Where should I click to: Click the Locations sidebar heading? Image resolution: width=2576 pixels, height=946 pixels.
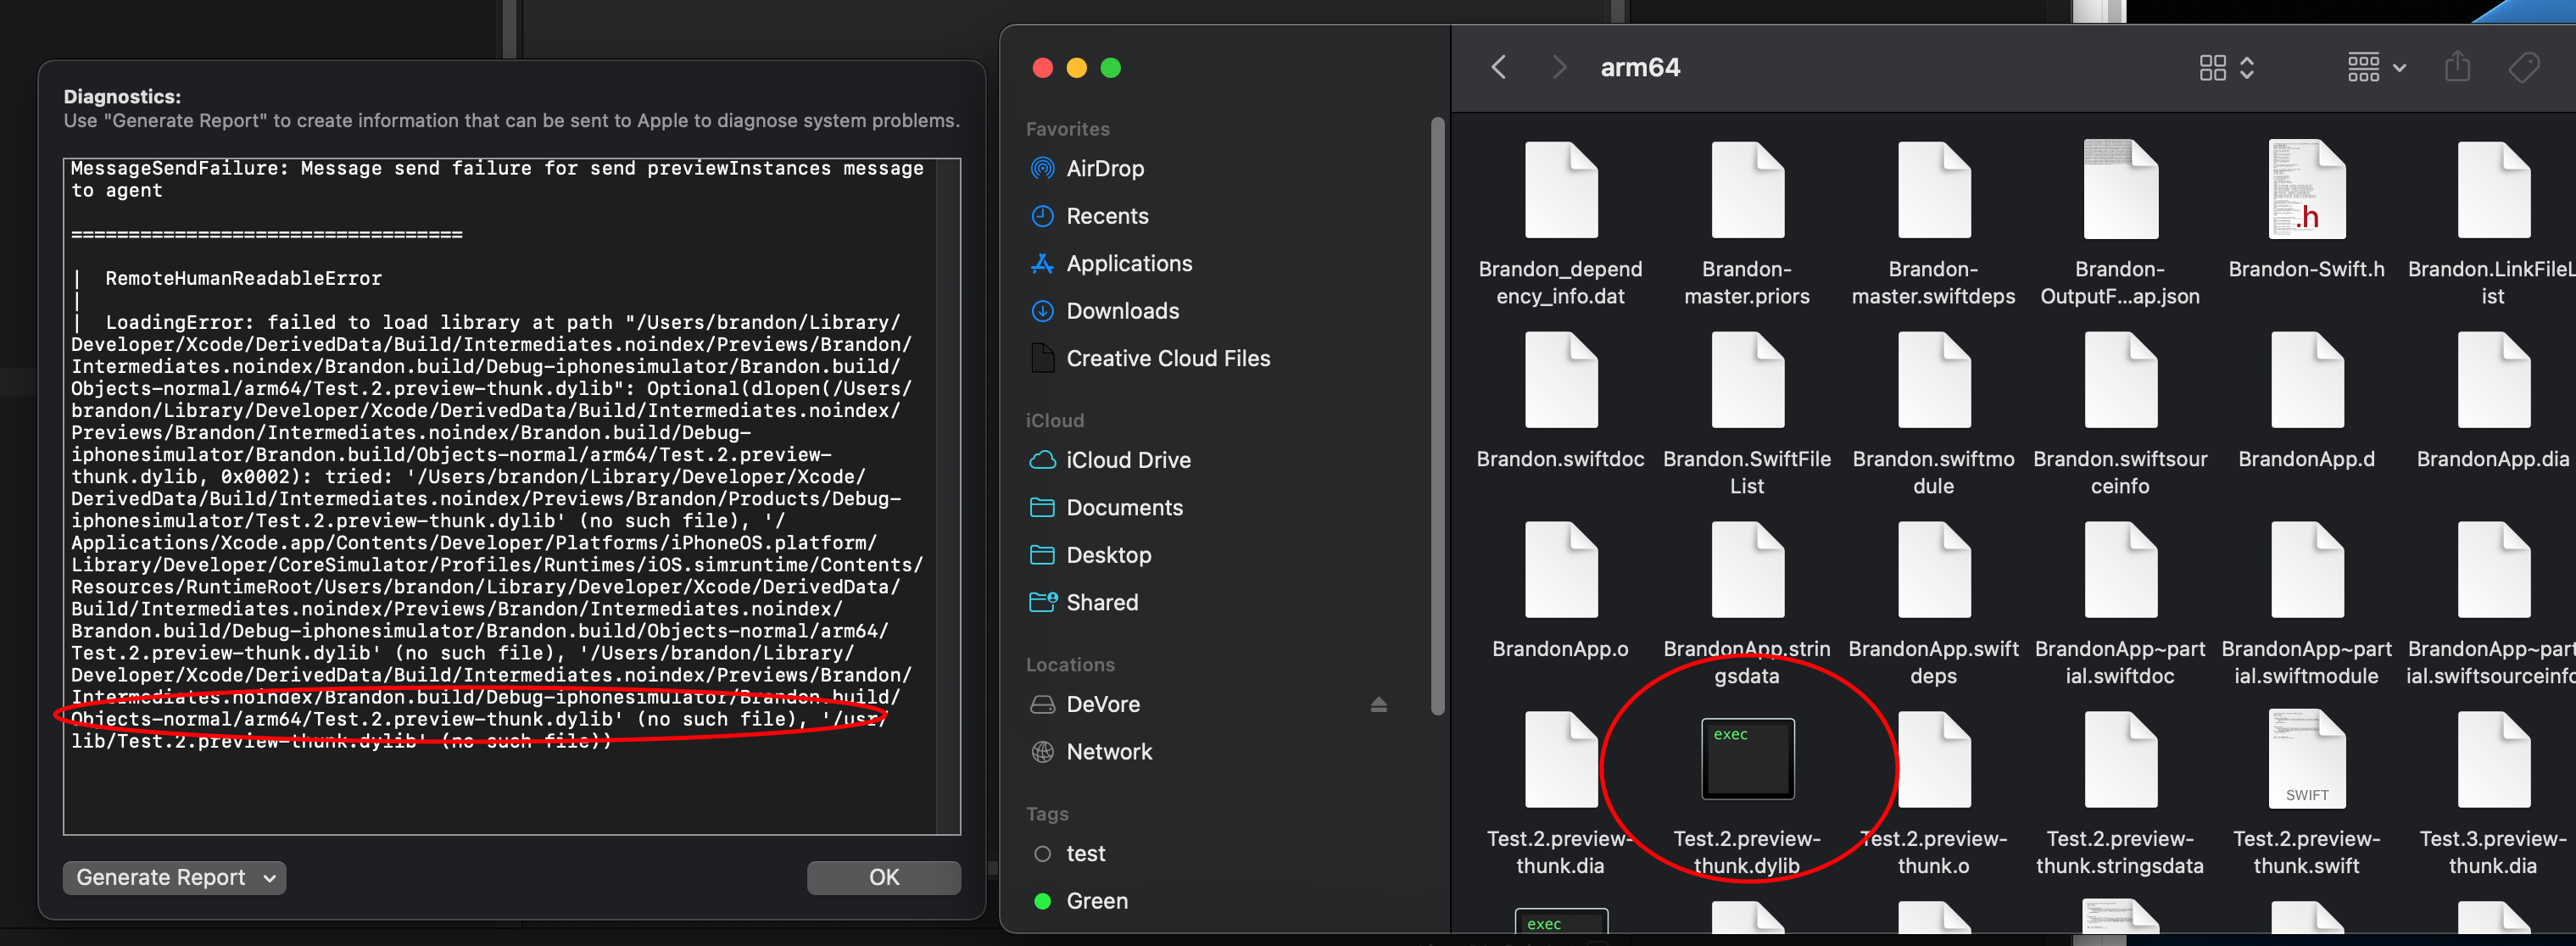point(1070,665)
